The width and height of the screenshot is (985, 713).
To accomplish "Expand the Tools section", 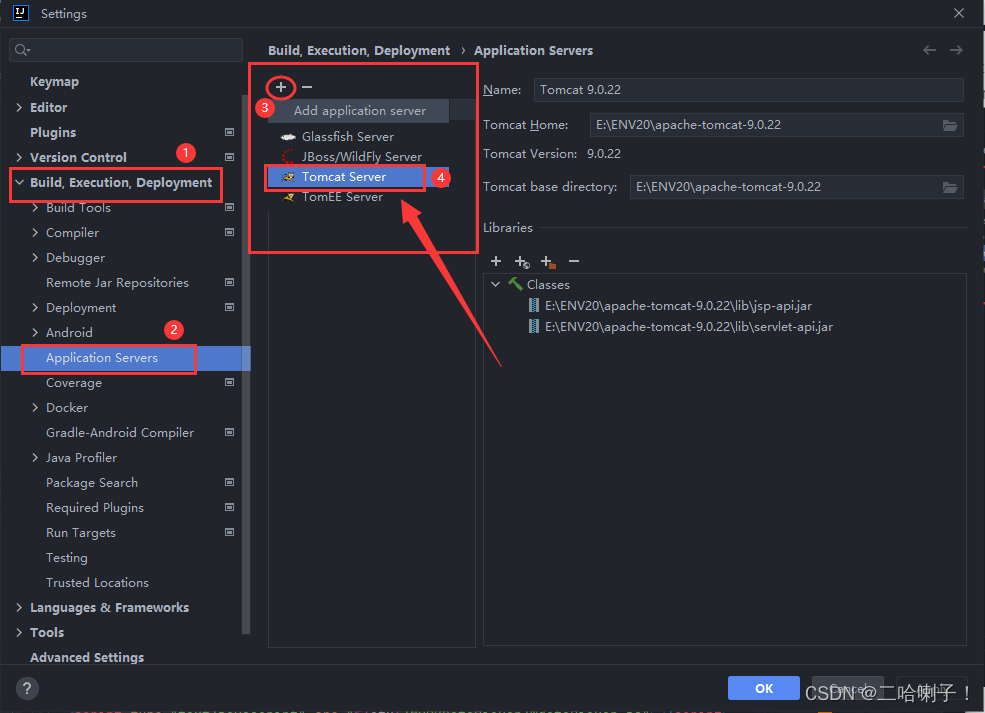I will coord(19,633).
